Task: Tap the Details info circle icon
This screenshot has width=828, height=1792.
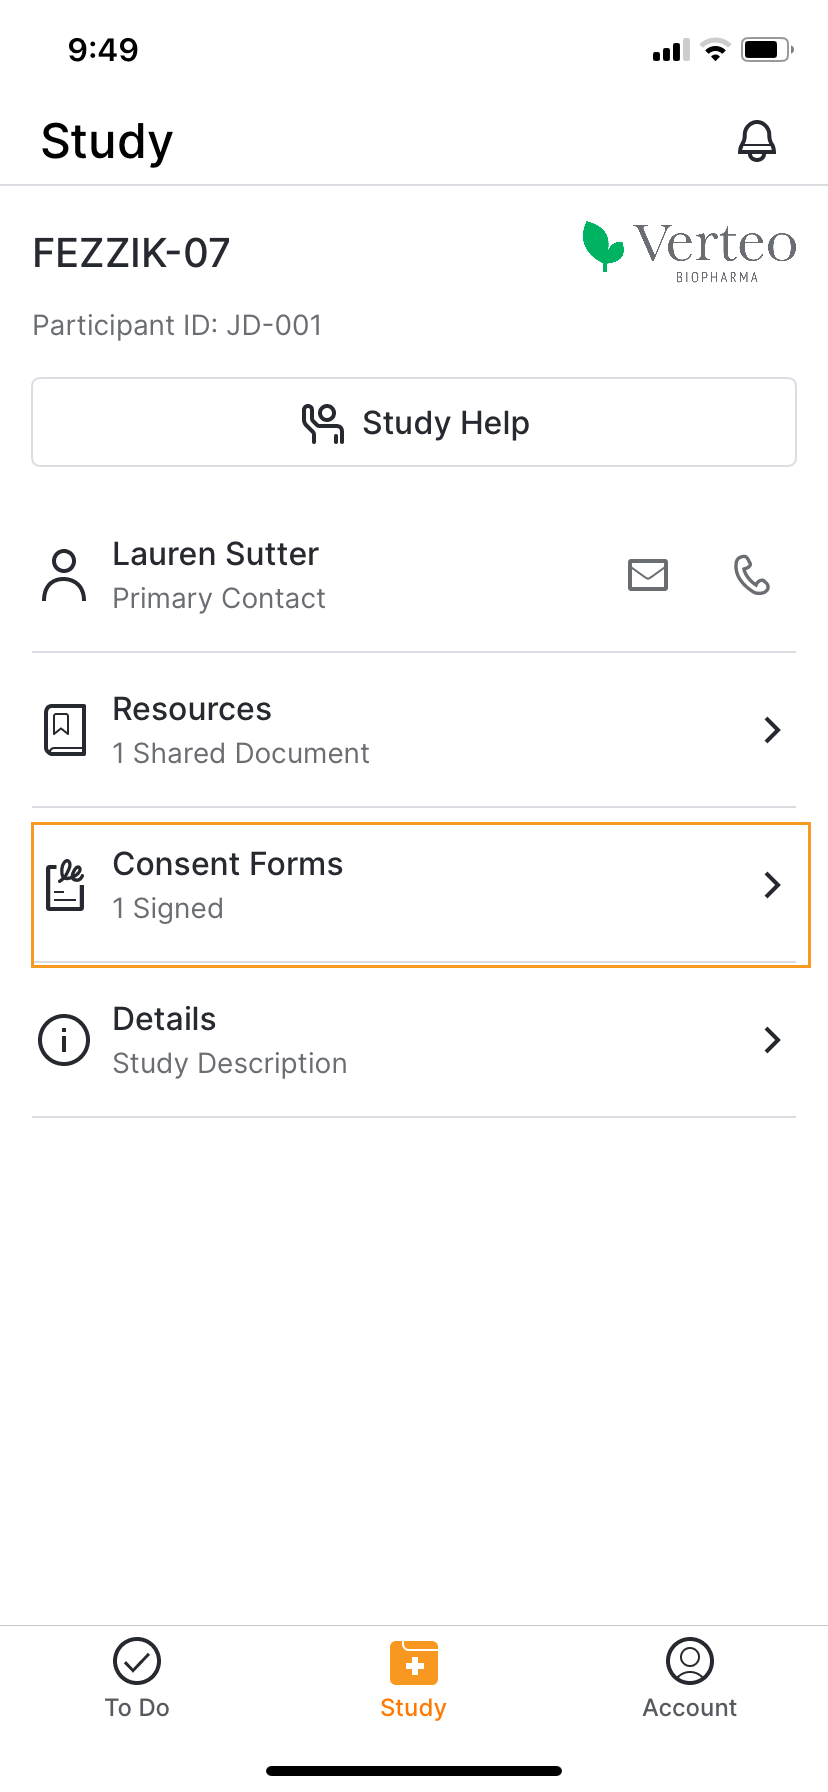Action: click(64, 1040)
